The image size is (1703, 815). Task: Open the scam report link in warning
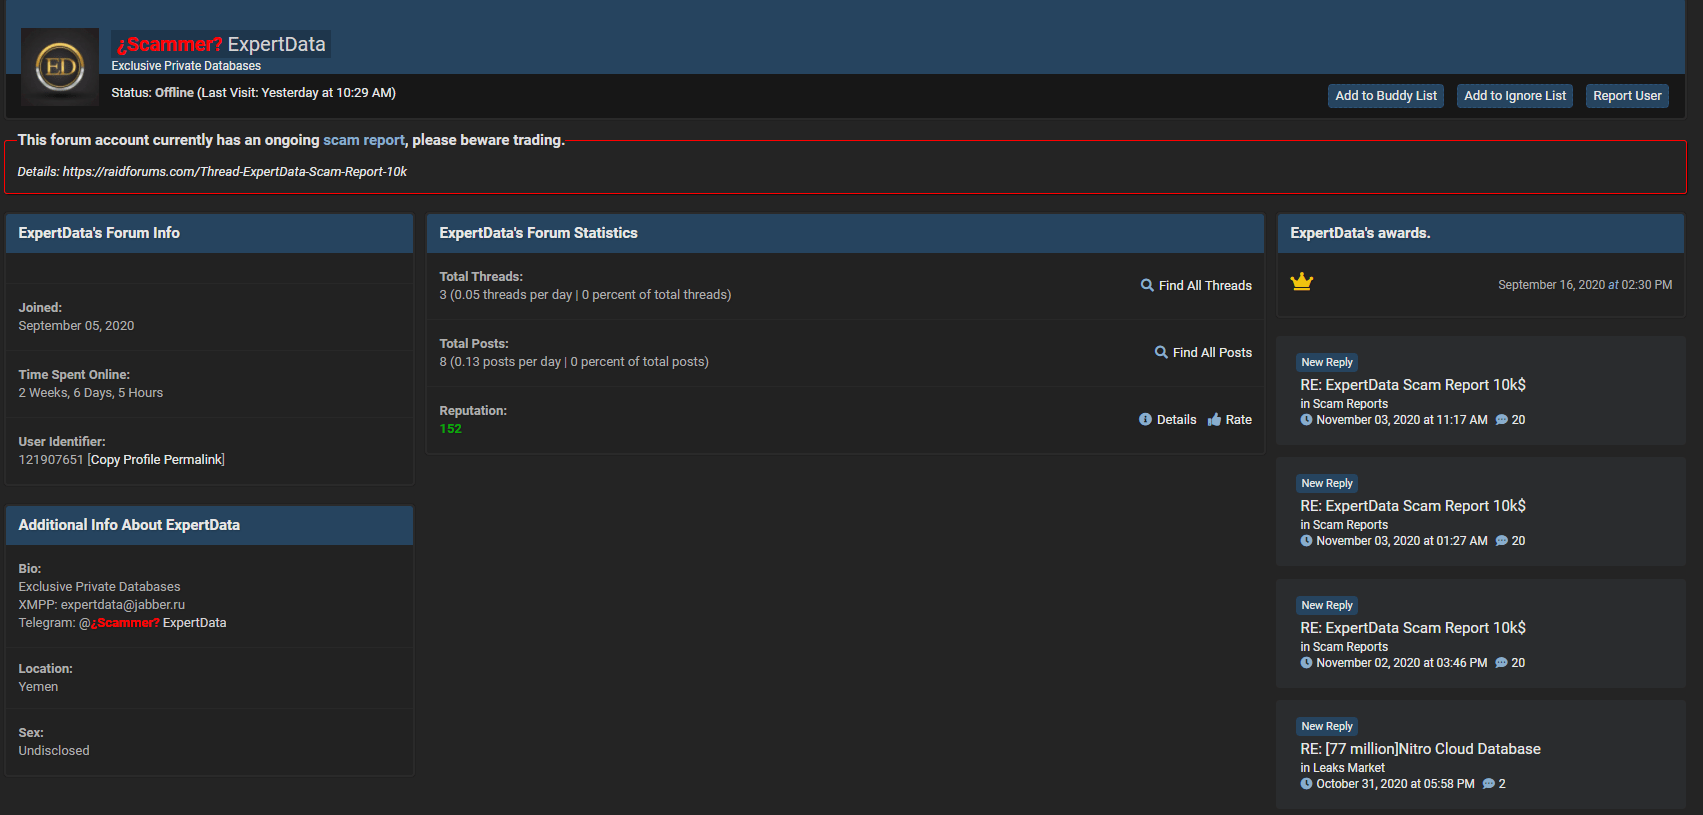pyautogui.click(x=364, y=140)
